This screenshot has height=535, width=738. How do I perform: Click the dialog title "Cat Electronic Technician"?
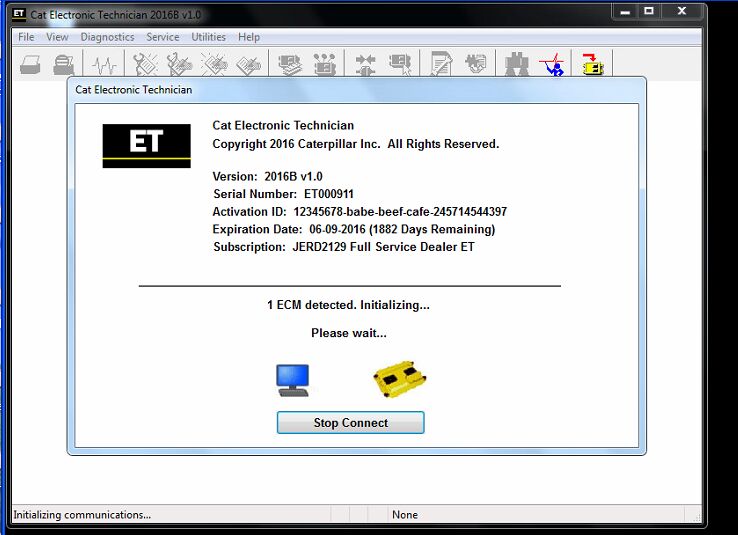[x=134, y=90]
